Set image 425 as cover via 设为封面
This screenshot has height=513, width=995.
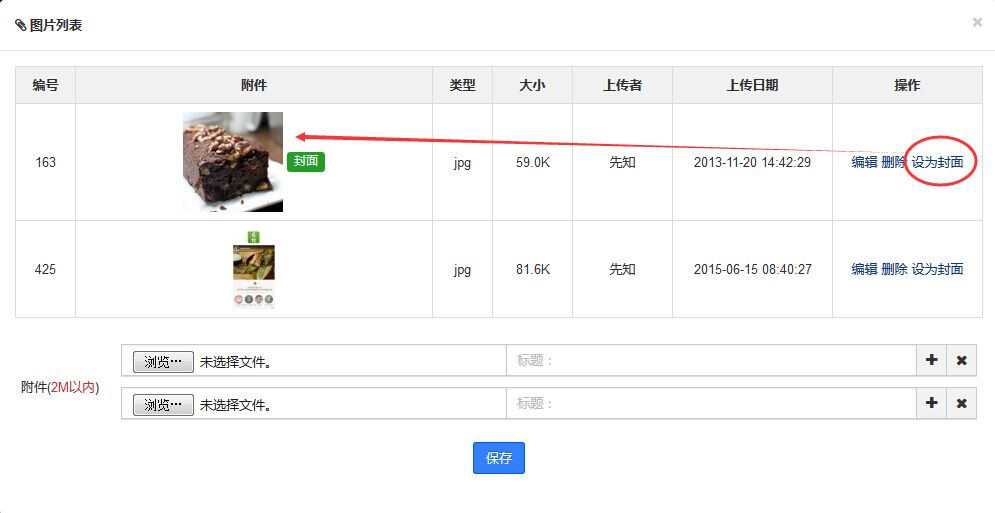tap(937, 269)
